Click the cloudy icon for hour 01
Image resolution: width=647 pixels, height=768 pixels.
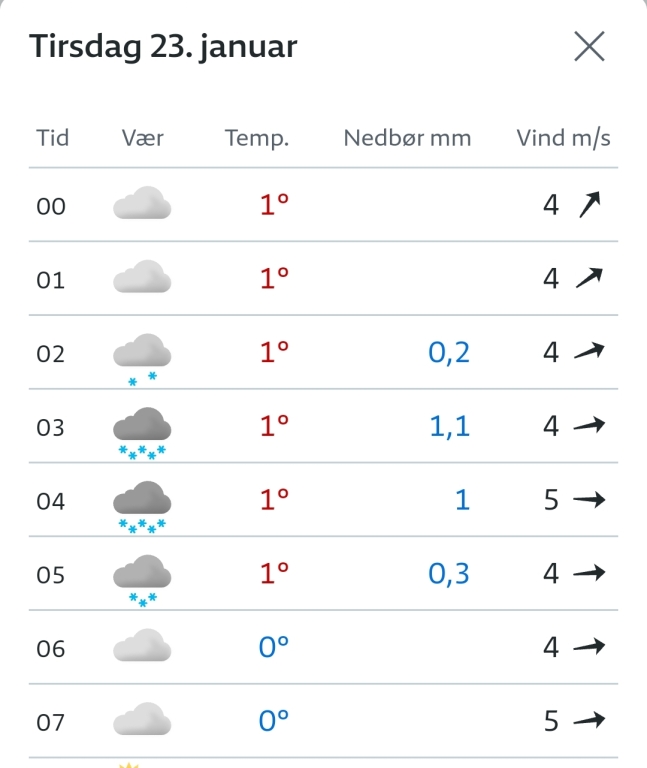[x=142, y=277]
